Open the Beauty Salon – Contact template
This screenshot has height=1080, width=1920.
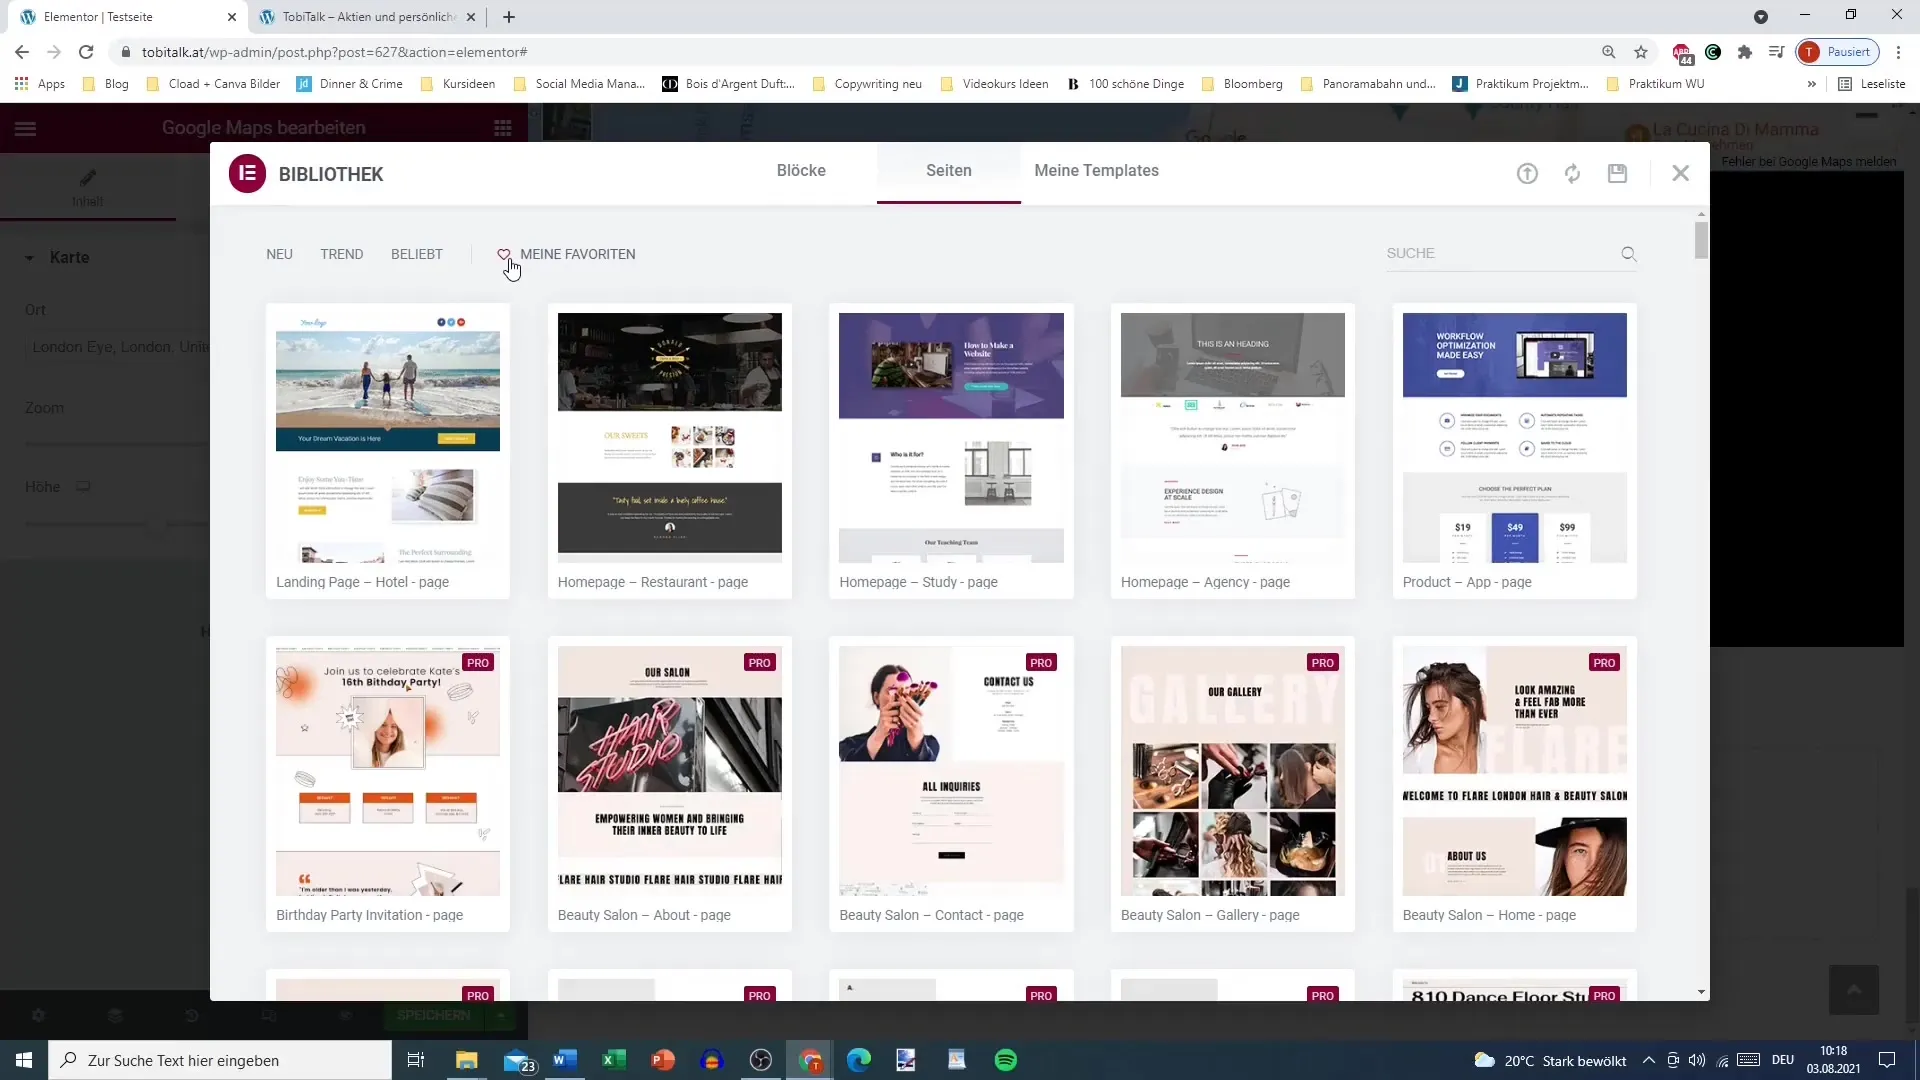click(951, 783)
